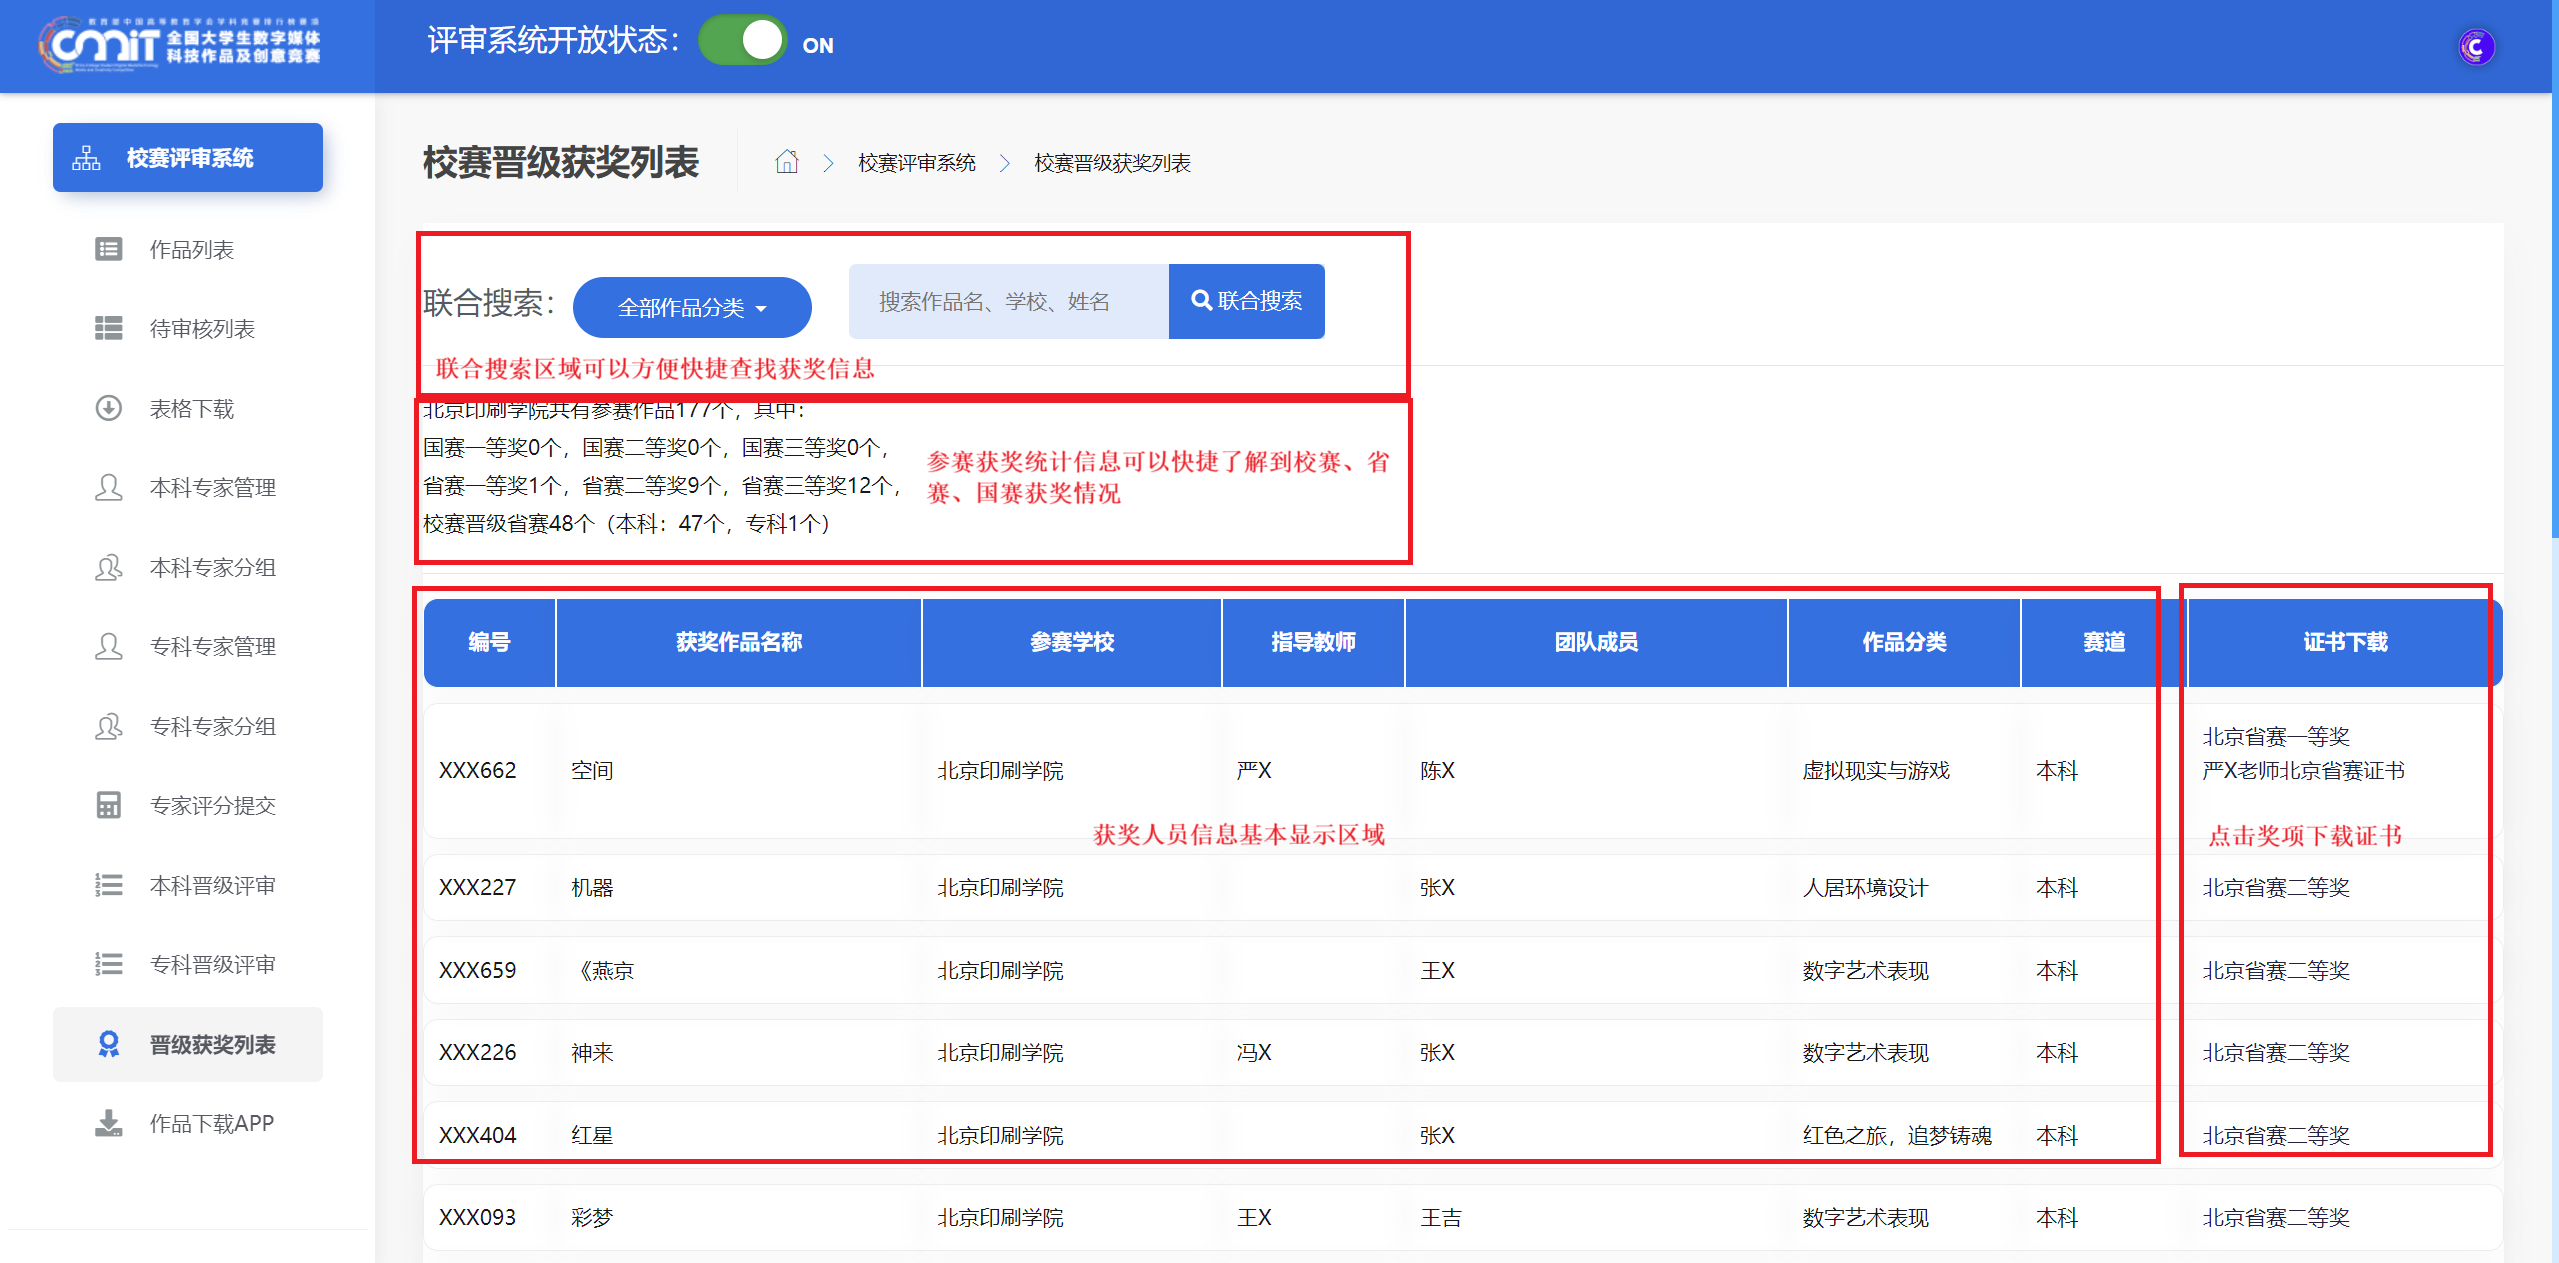Toggle the review system open status switch

[743, 41]
